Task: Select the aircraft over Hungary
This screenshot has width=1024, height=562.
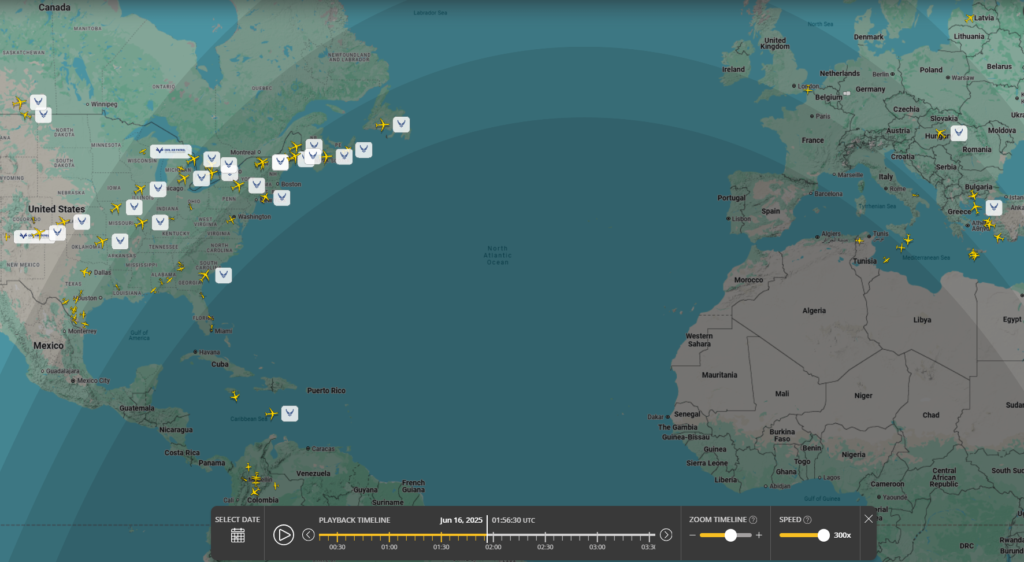Action: click(x=940, y=134)
